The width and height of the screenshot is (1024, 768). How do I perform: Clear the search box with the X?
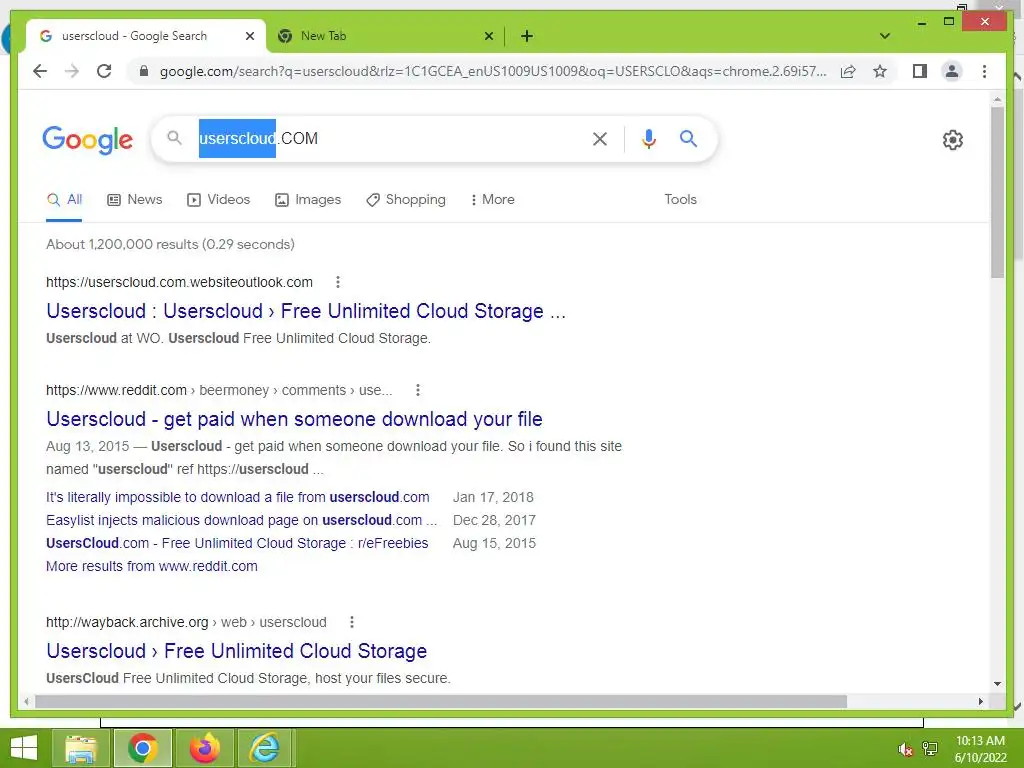click(x=600, y=138)
